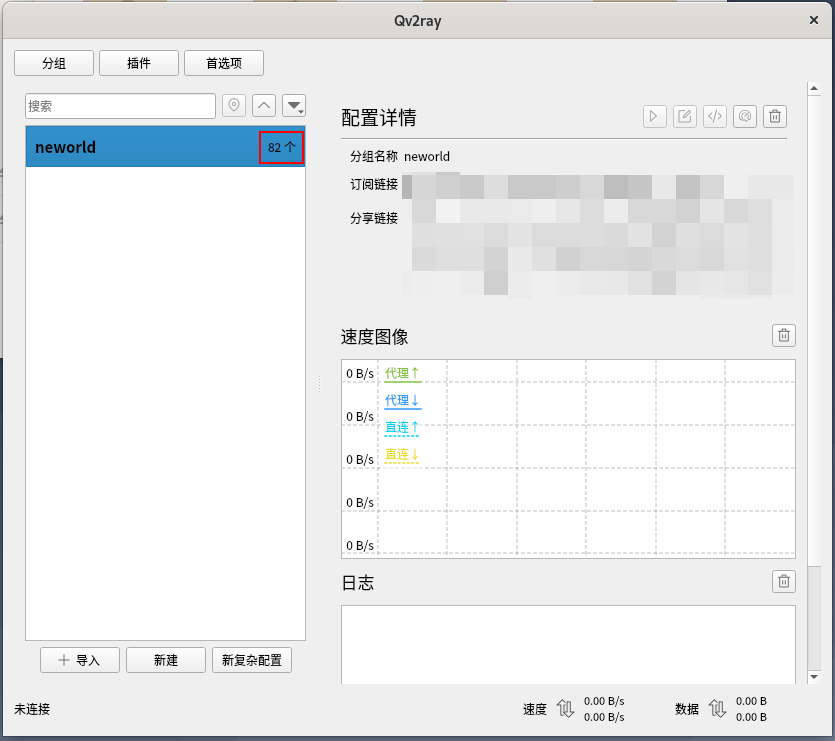Click the 代理↓ proxy download legend
This screenshot has height=741, width=835.
[402, 401]
